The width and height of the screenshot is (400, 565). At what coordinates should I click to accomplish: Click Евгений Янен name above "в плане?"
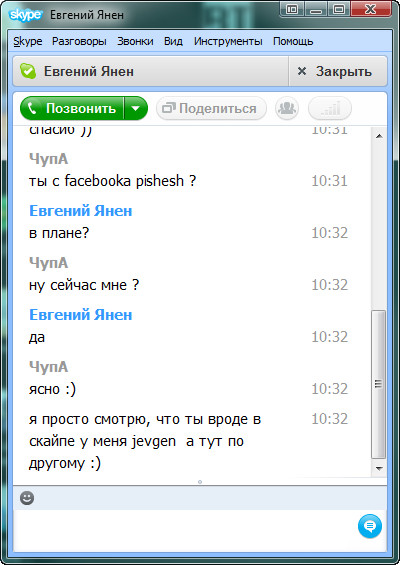(x=81, y=211)
